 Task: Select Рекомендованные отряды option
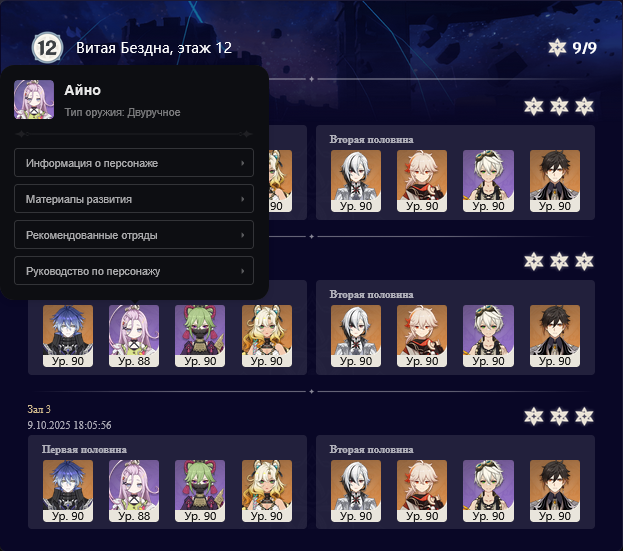(x=134, y=235)
